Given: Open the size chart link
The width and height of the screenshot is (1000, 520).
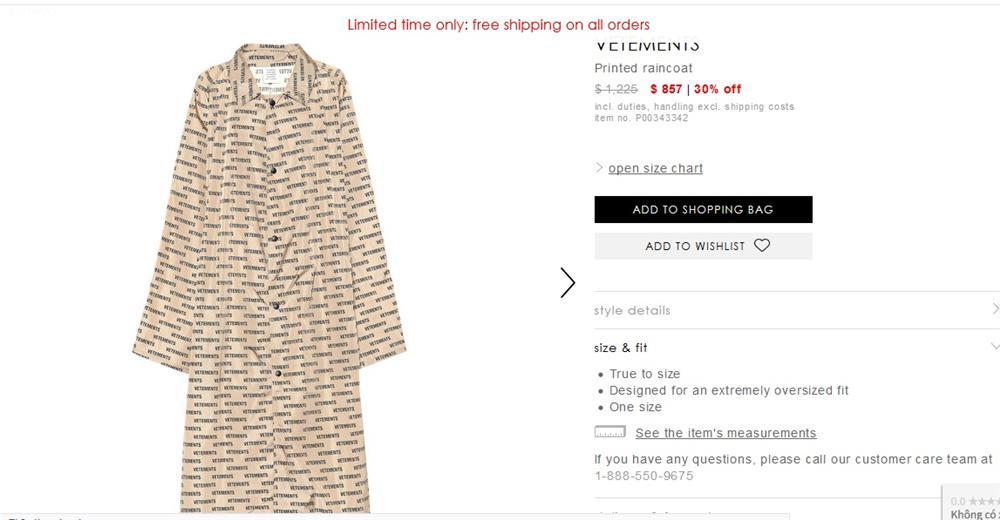Looking at the screenshot, I should [x=655, y=168].
